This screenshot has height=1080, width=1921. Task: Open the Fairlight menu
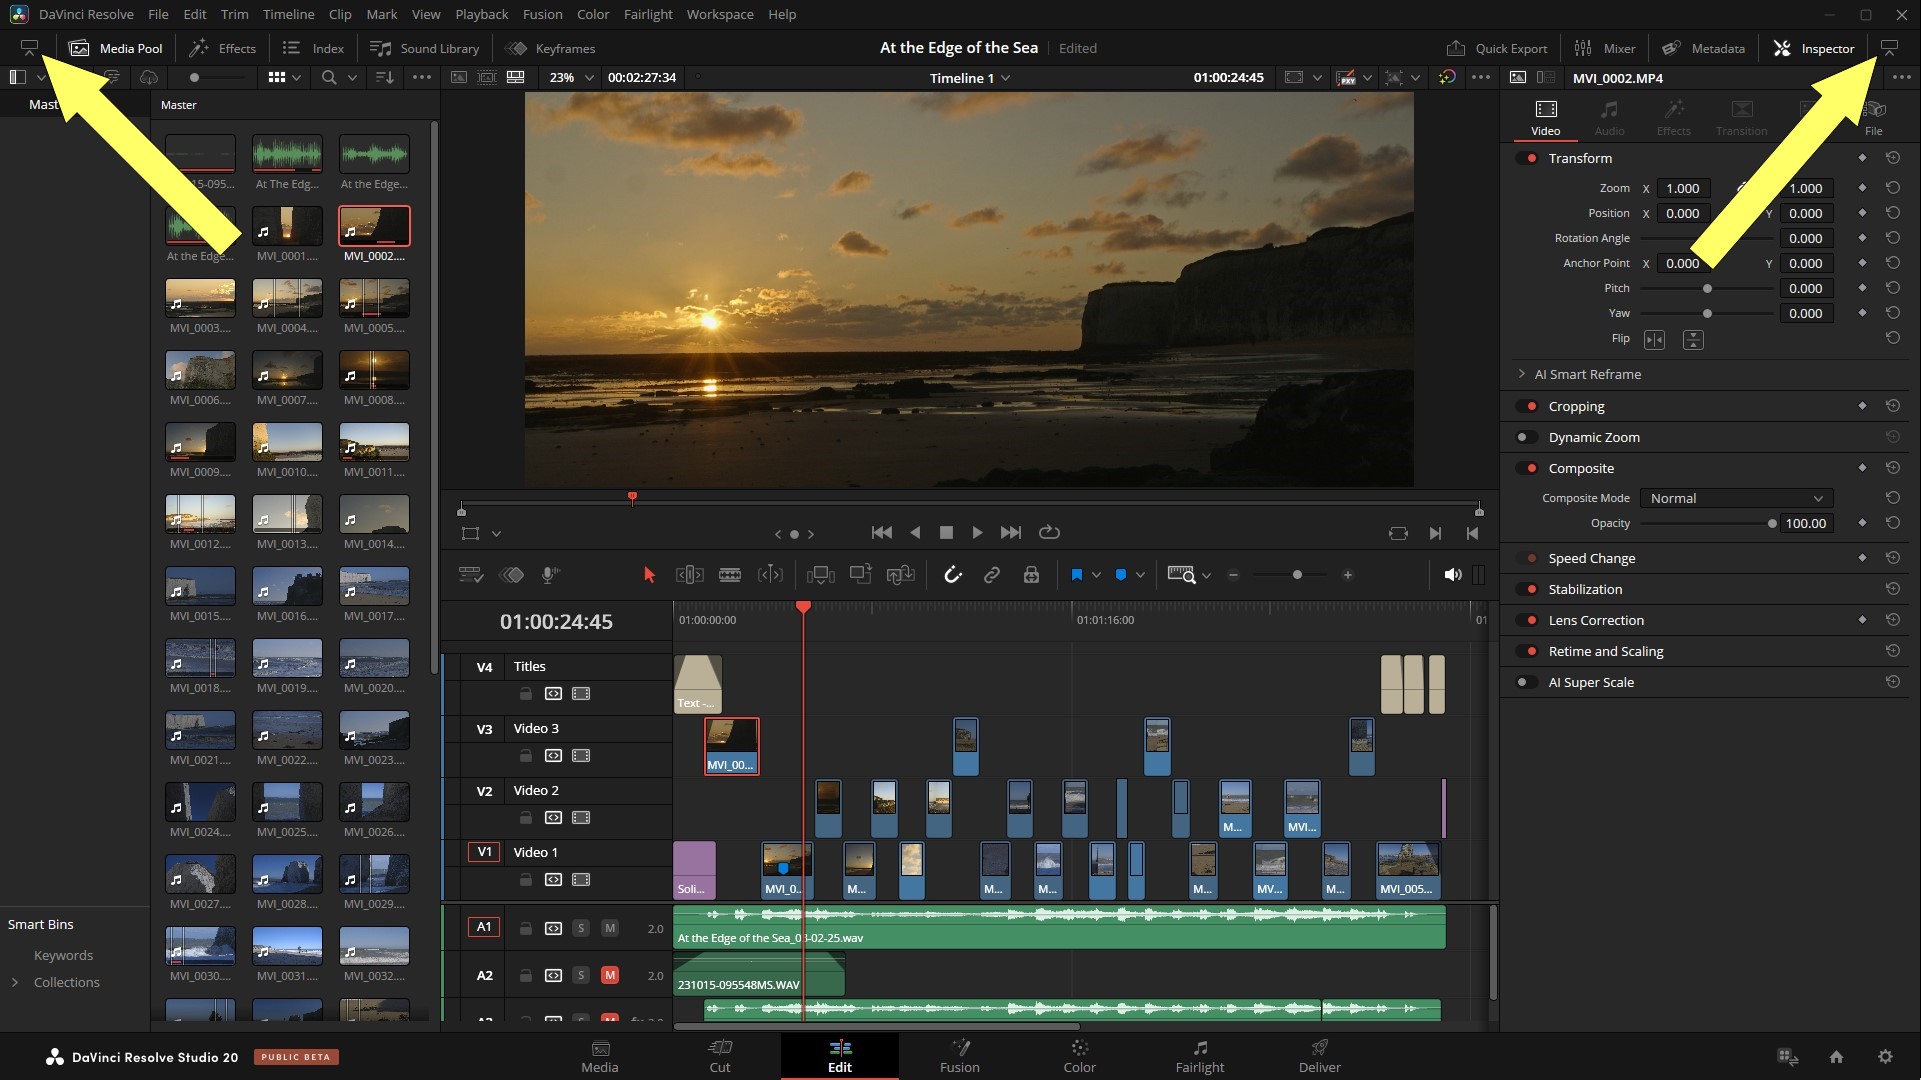(648, 14)
